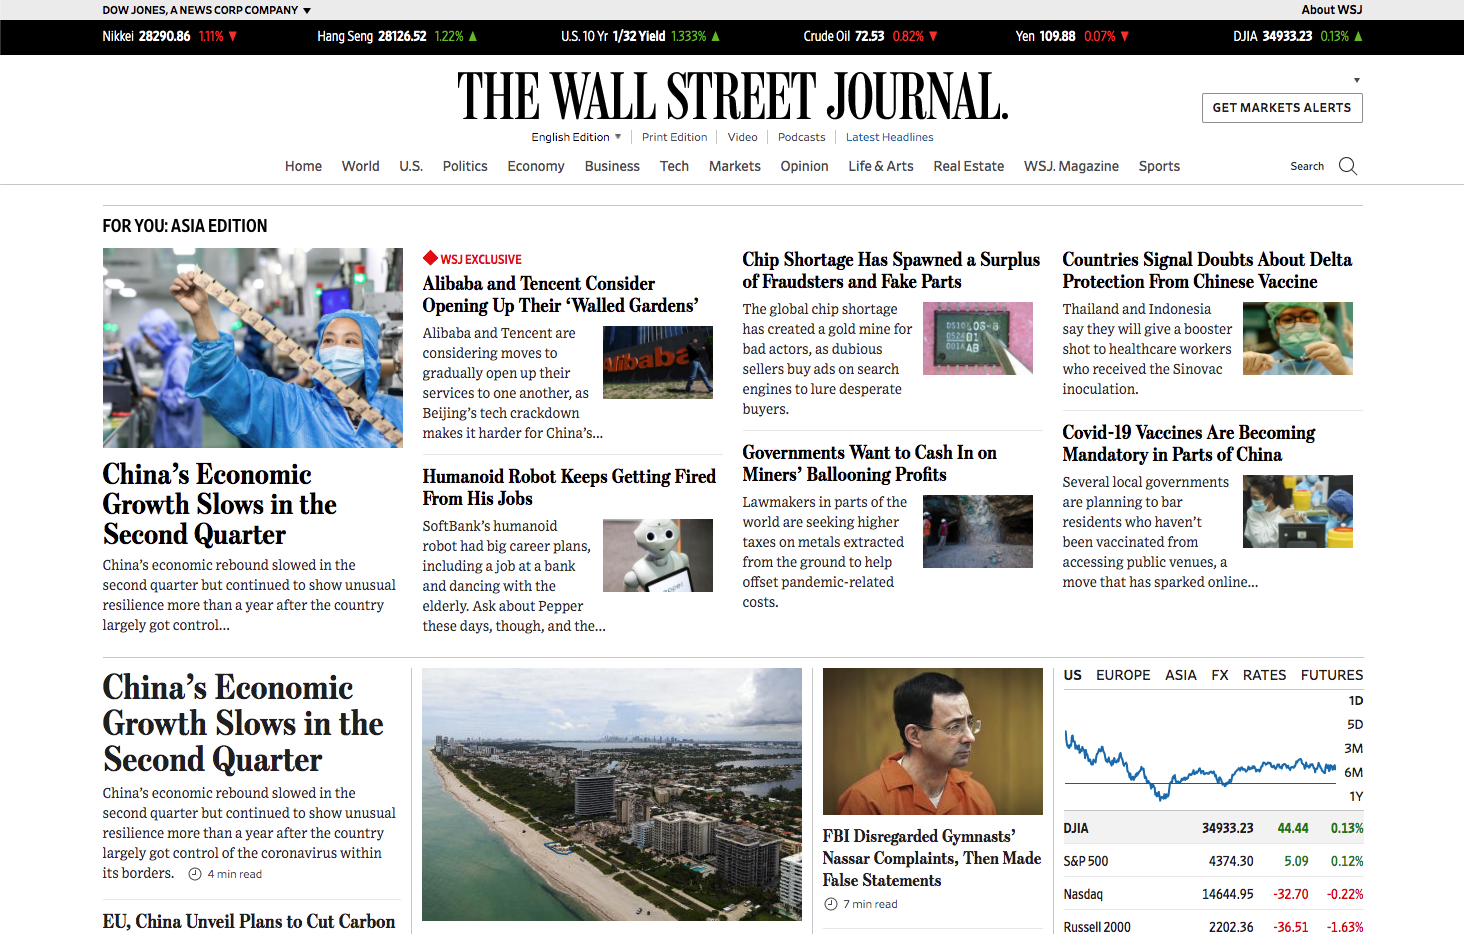Click the Home navigation item
This screenshot has height=934, width=1464.
click(x=303, y=166)
